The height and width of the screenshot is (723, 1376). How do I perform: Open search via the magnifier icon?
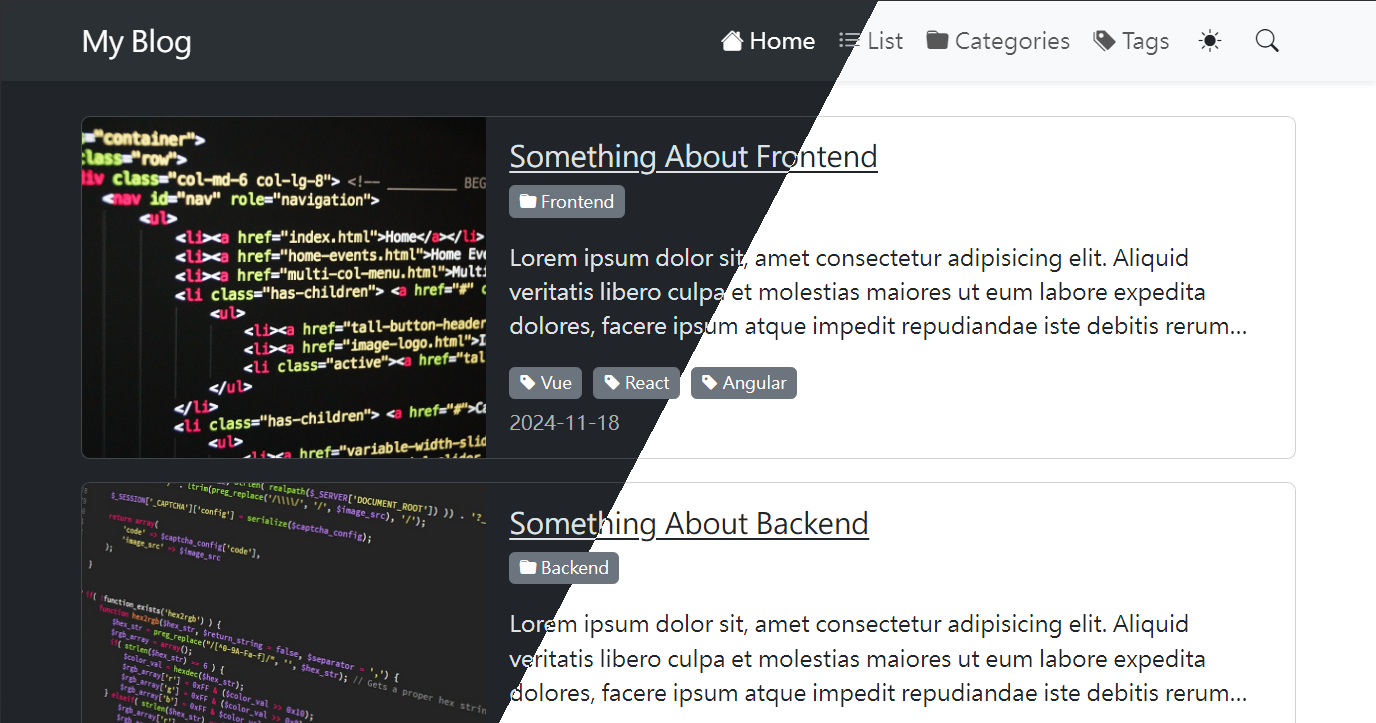tap(1267, 41)
